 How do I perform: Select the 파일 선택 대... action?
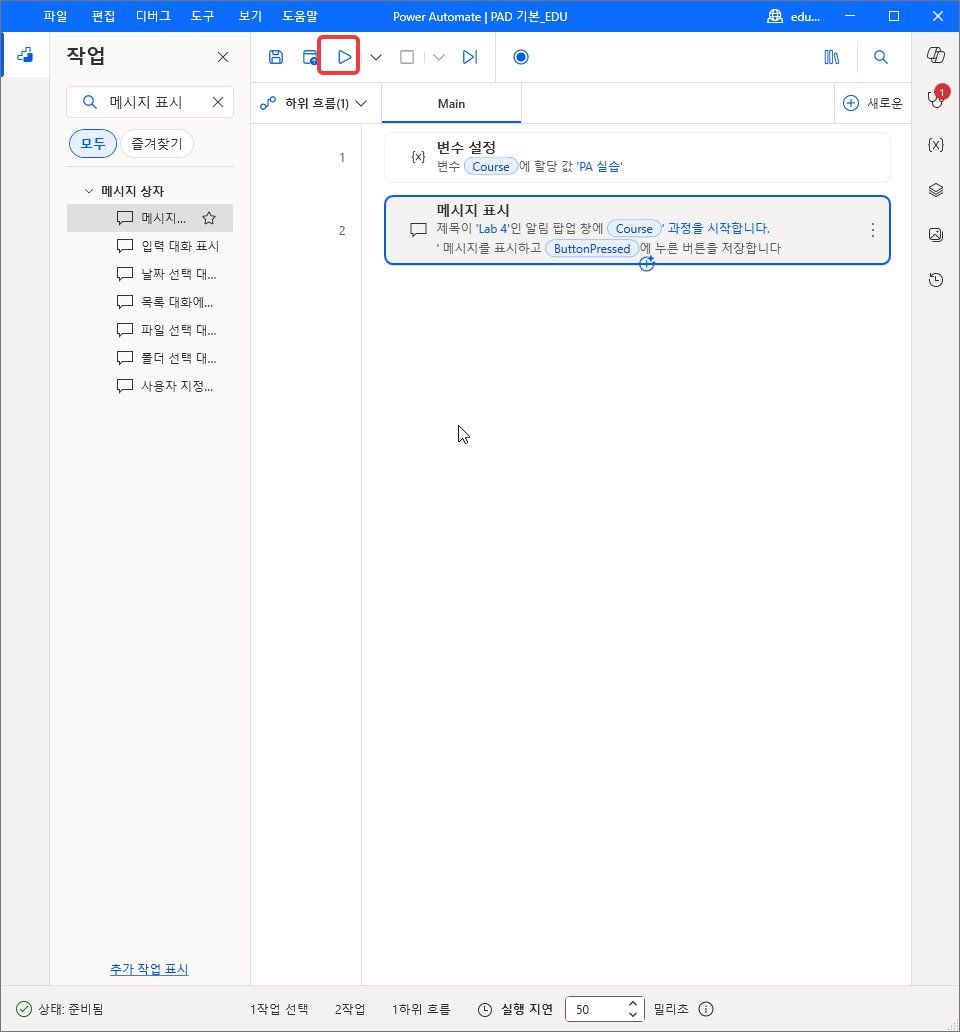coord(150,330)
